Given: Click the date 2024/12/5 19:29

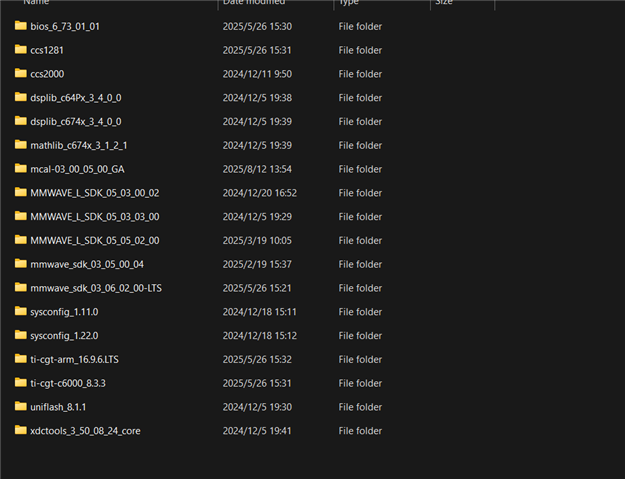Looking at the screenshot, I should click(x=257, y=217).
